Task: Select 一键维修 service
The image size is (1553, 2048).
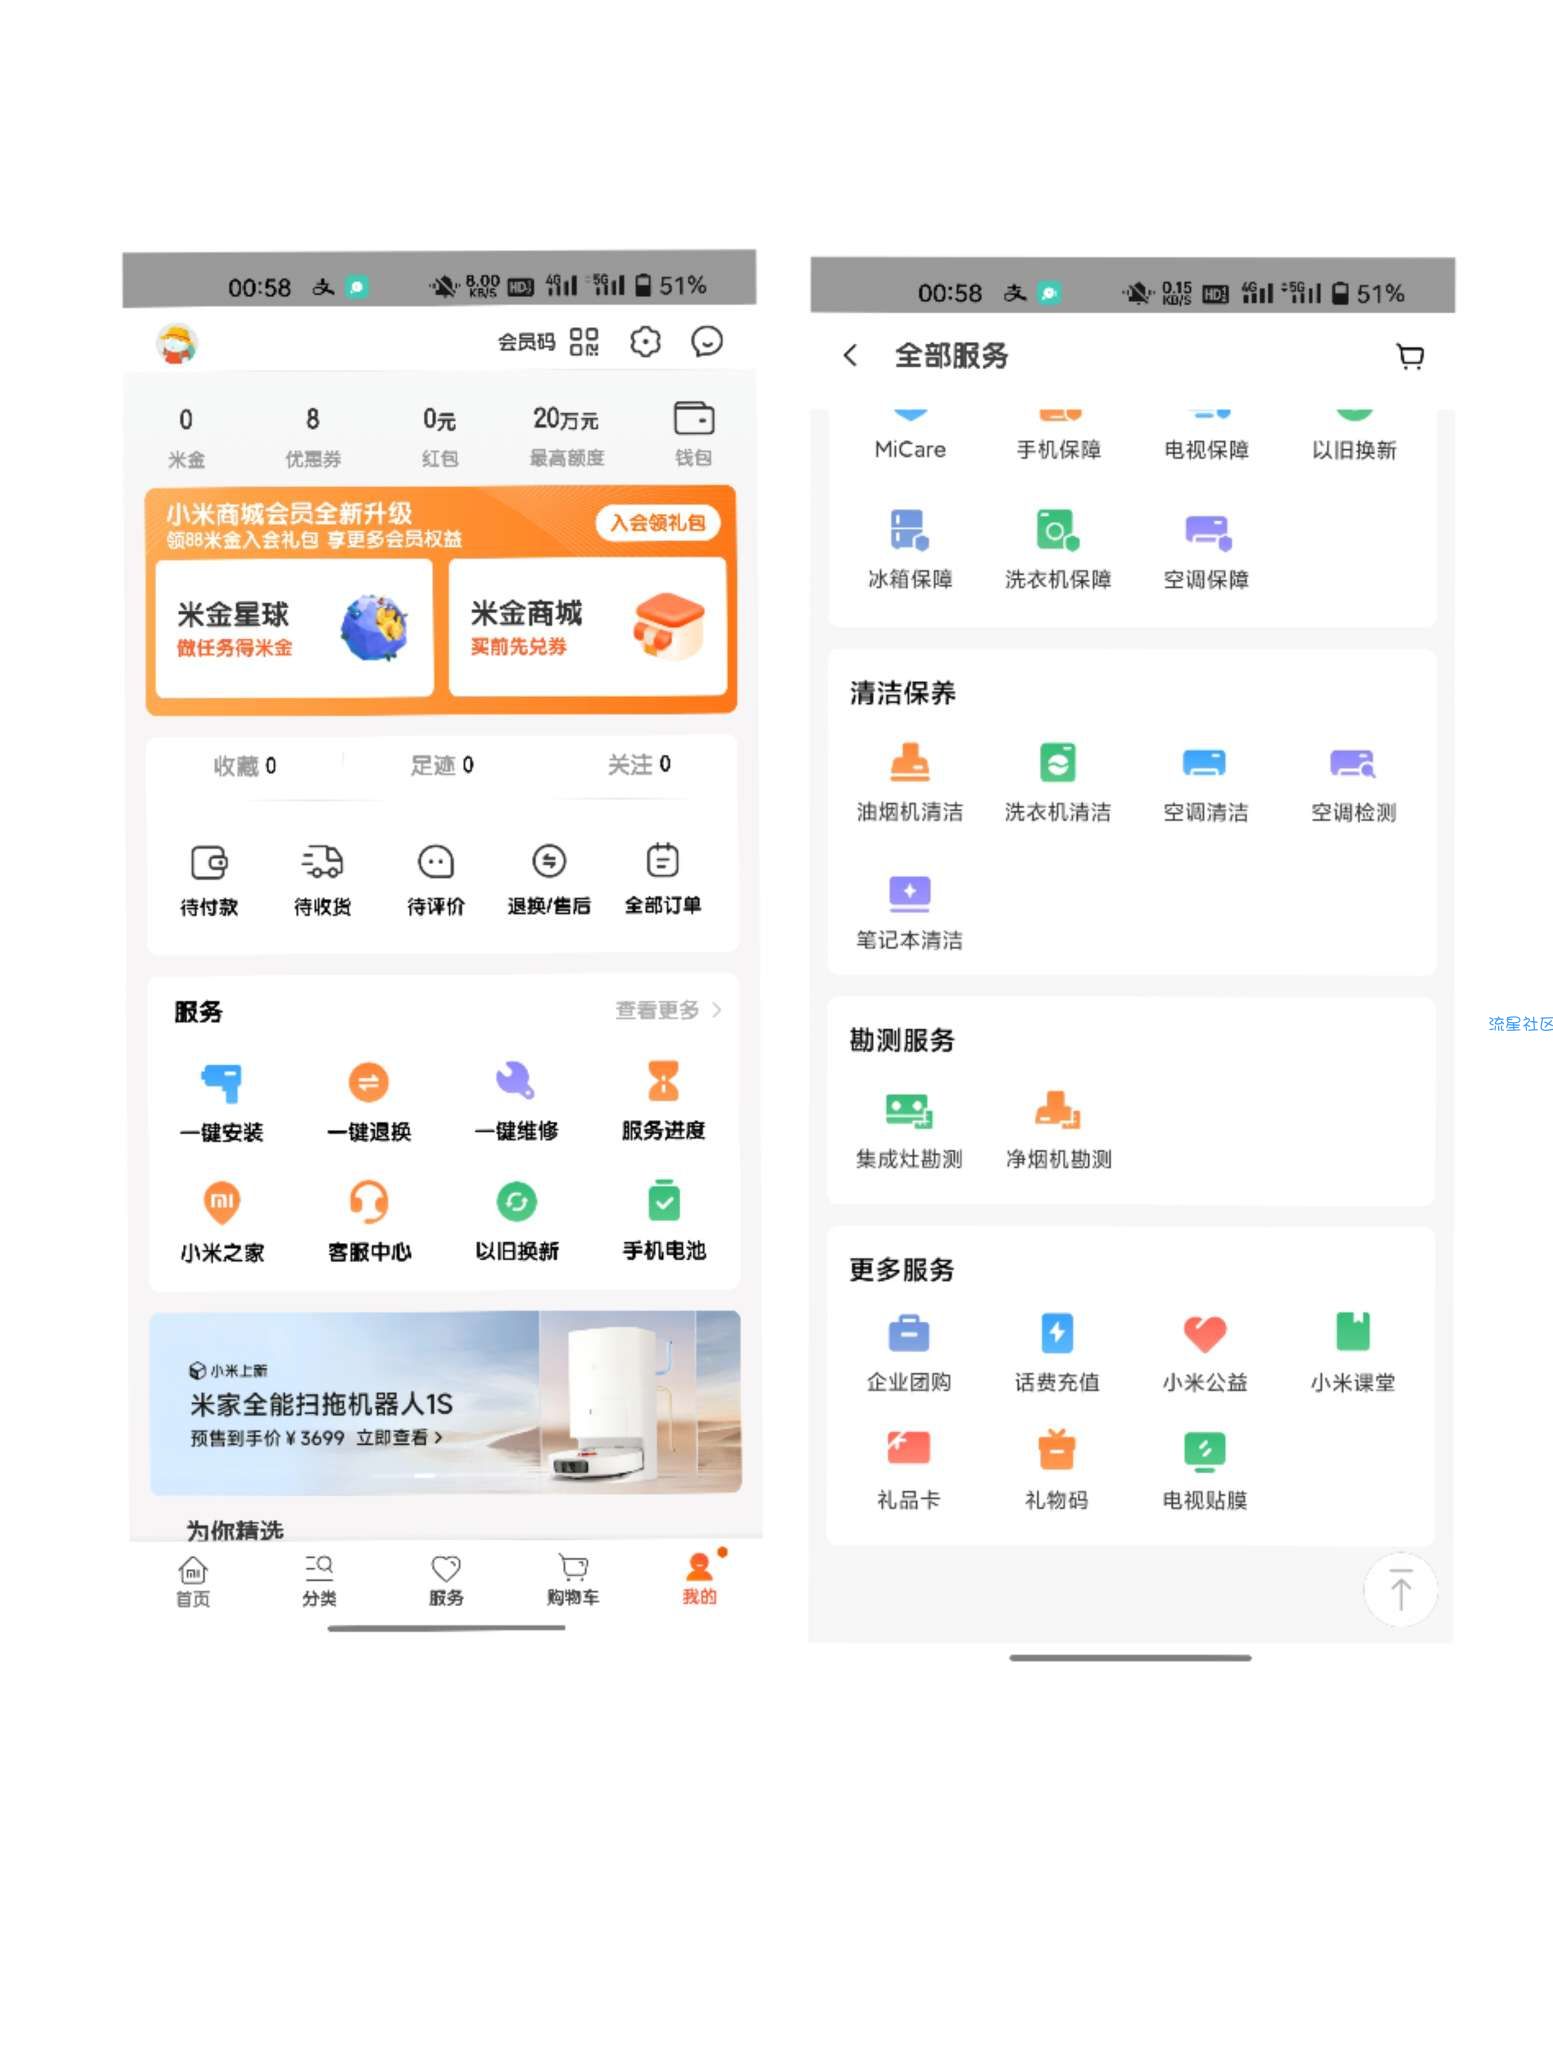Action: click(516, 1102)
